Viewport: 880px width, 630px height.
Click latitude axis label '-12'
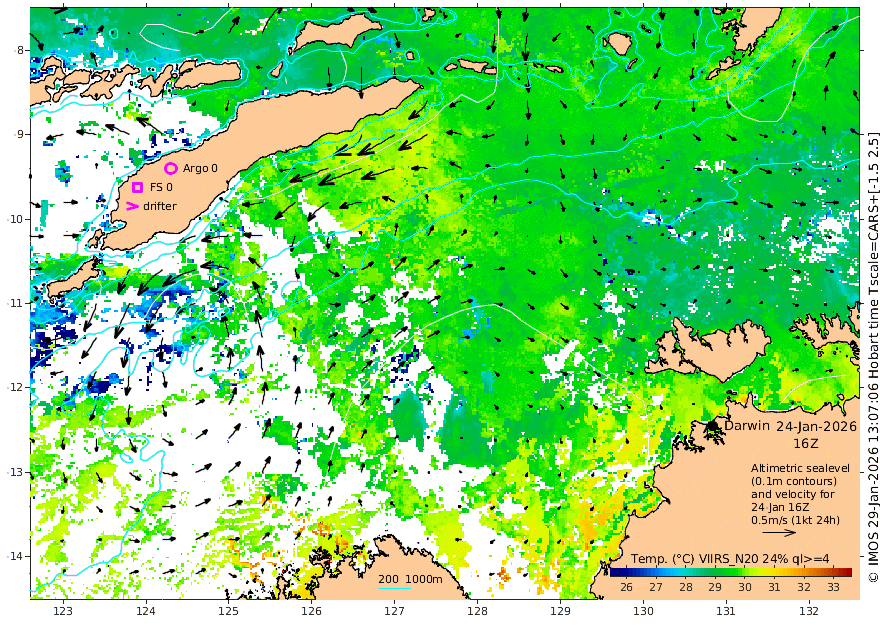pos(15,388)
